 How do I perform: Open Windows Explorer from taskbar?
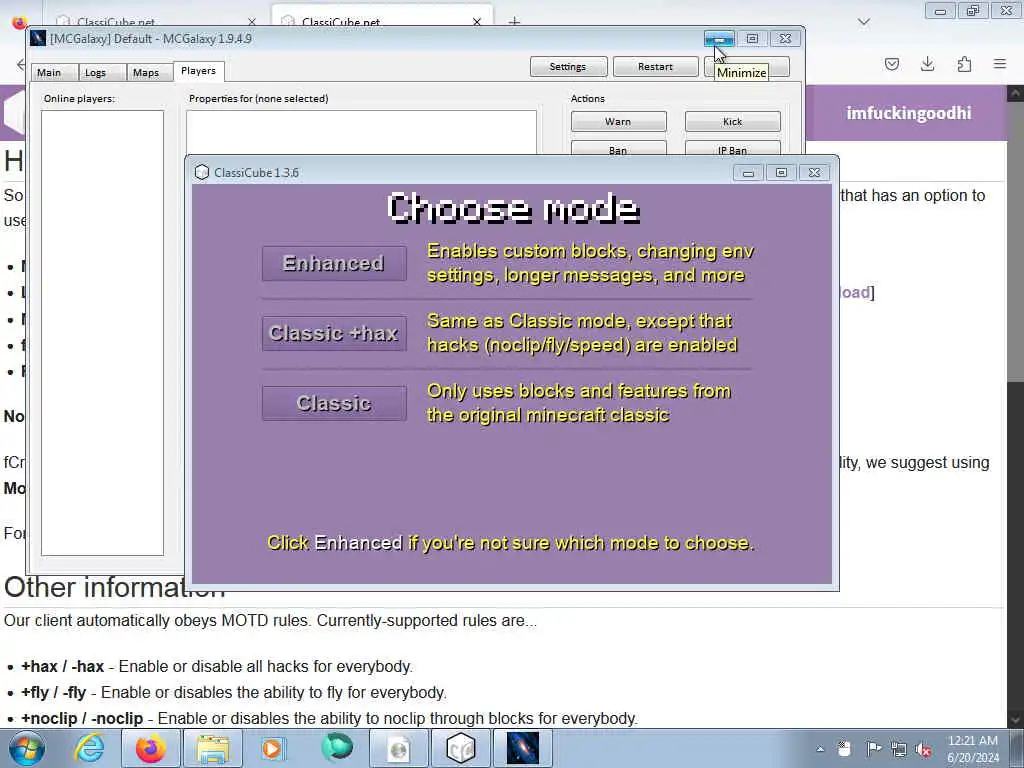pos(213,748)
